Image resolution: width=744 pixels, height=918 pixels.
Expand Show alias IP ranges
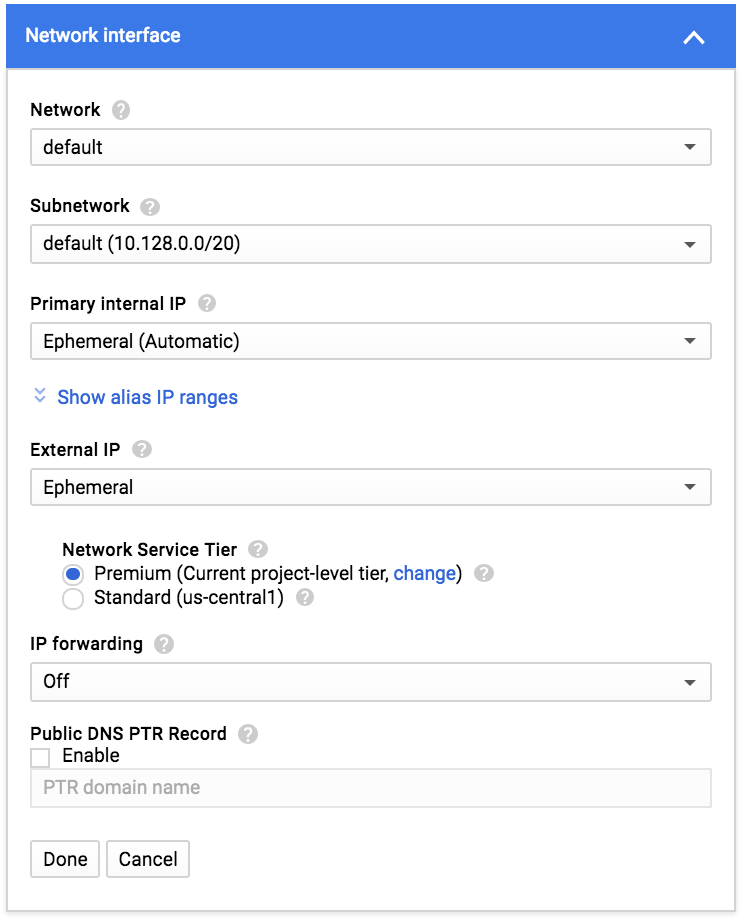(147, 397)
